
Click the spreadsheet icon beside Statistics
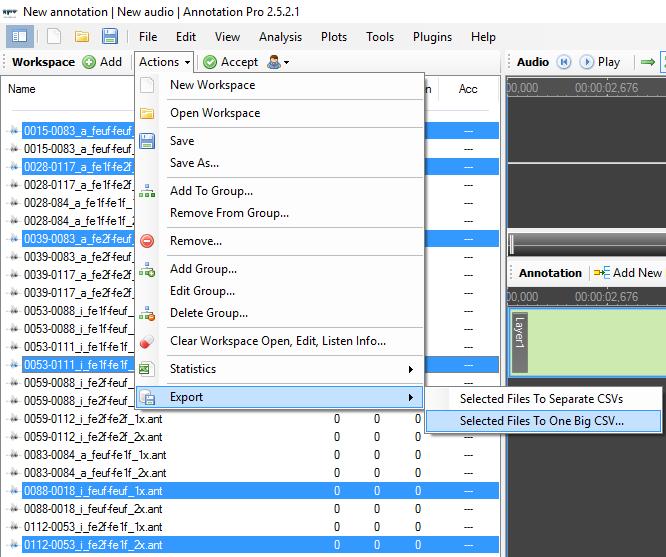point(145,369)
